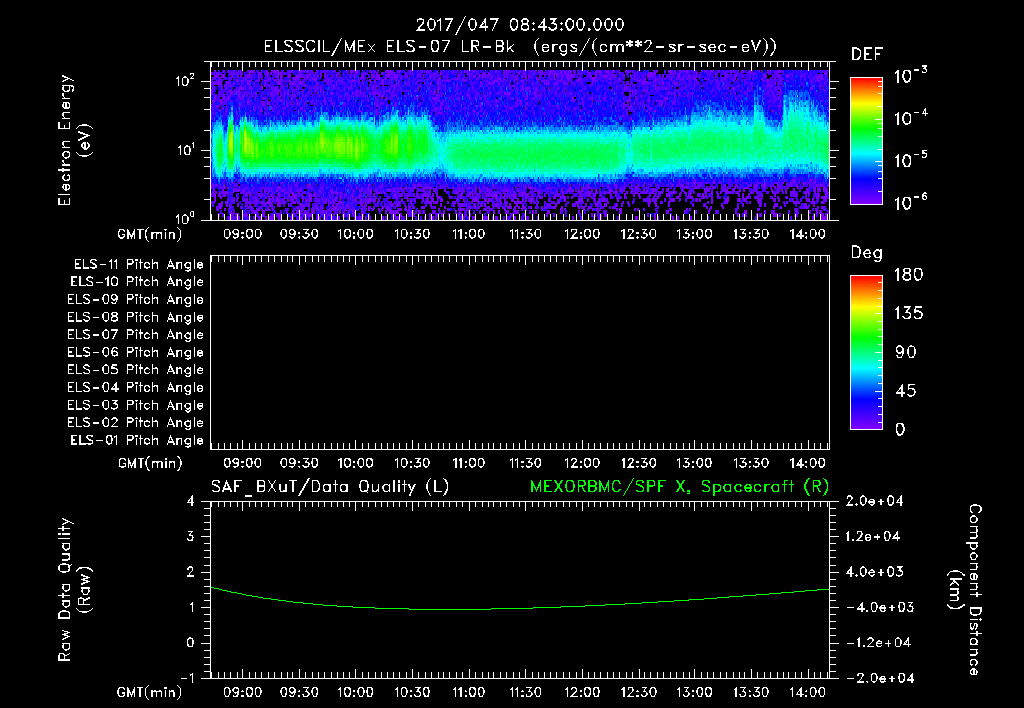The image size is (1024, 708).
Task: Click the 10^-3 DEF scale label
Action: [x=910, y=76]
